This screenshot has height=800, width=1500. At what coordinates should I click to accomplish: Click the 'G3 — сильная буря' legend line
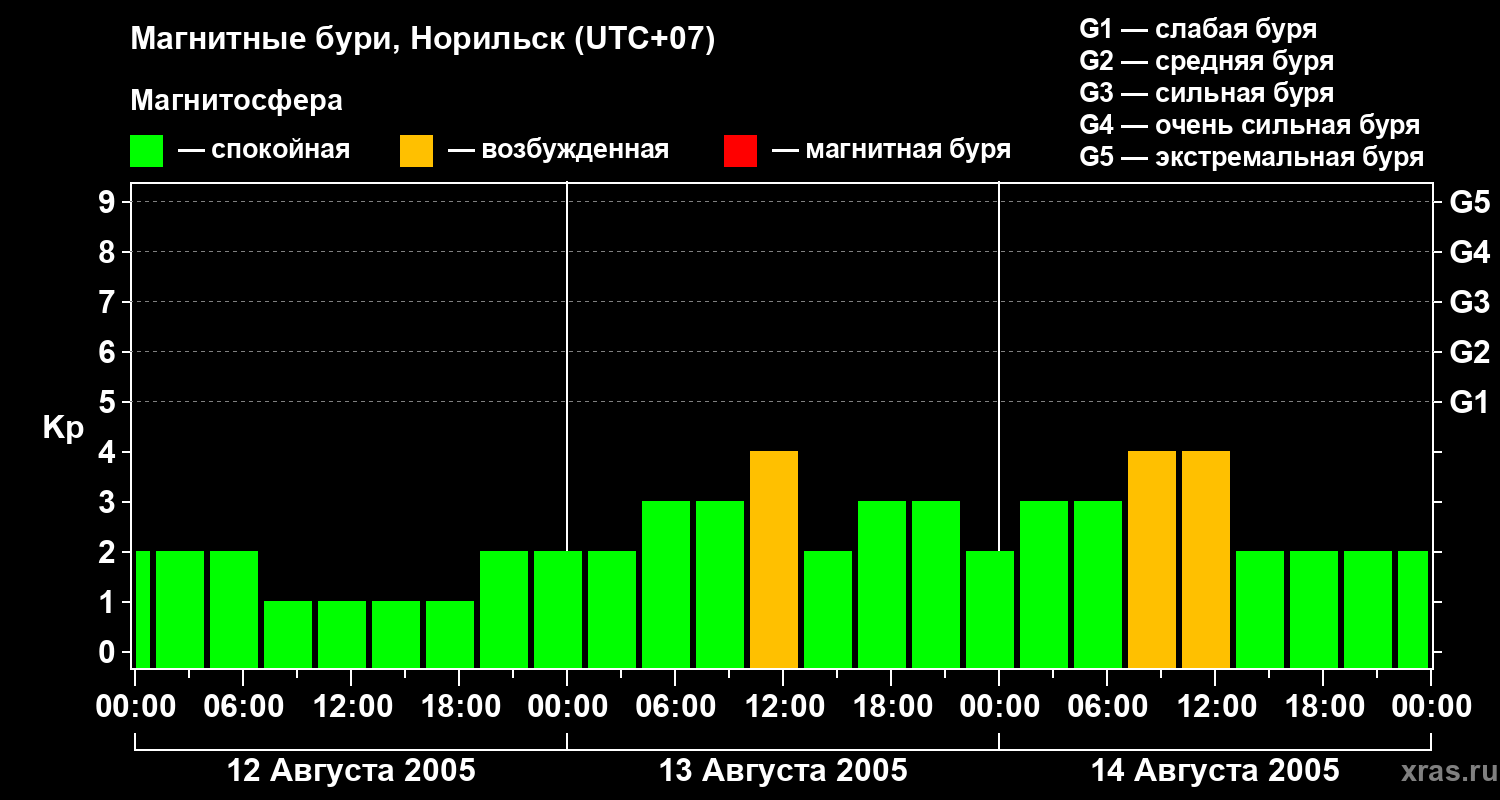coord(1206,93)
